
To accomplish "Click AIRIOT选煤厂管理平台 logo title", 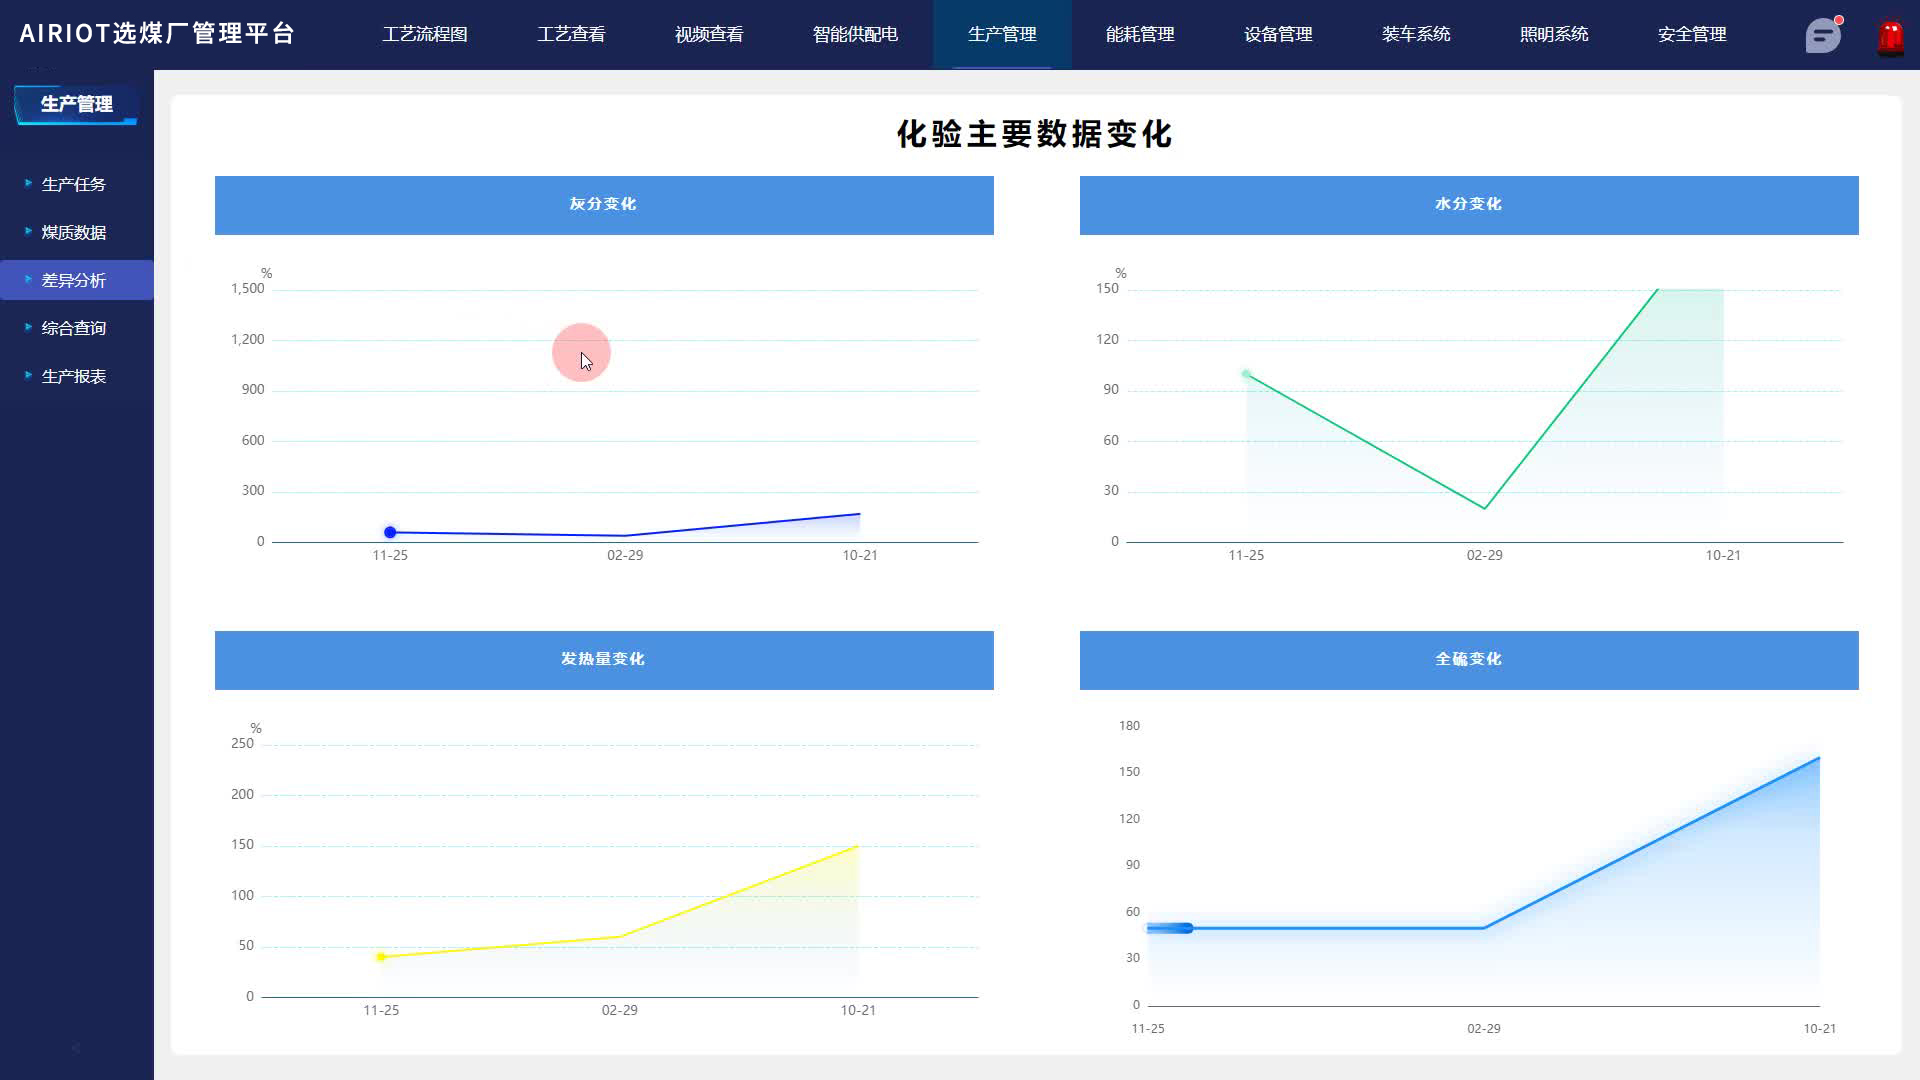I will (x=157, y=34).
